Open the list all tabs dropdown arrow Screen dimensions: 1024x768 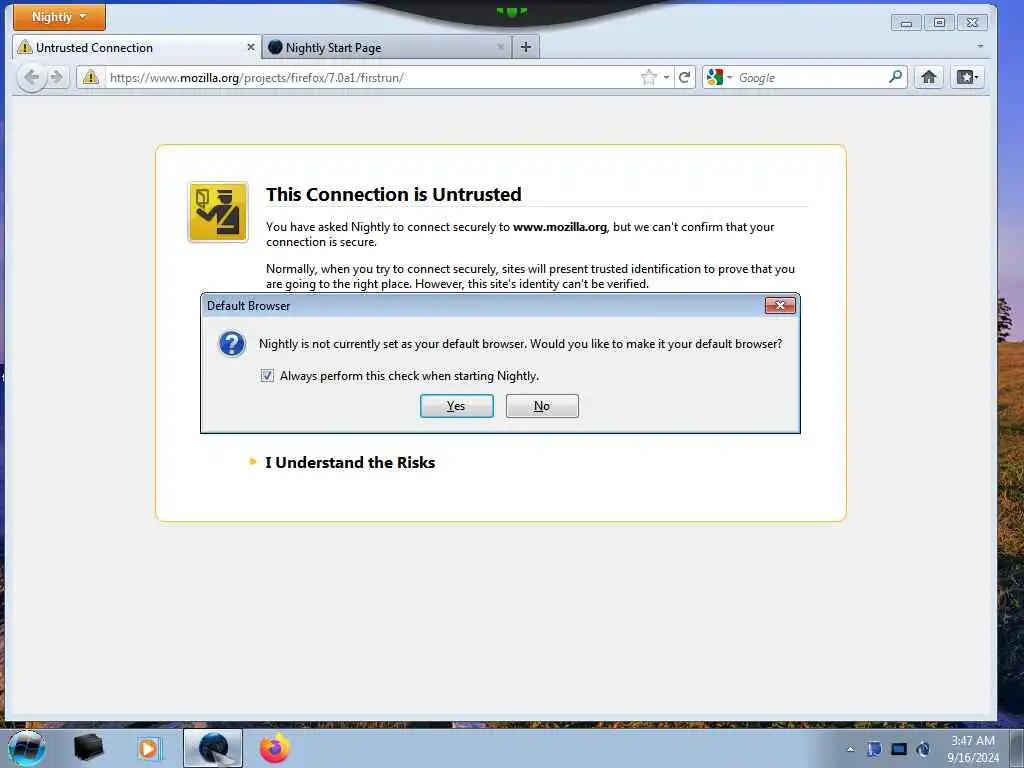(980, 46)
